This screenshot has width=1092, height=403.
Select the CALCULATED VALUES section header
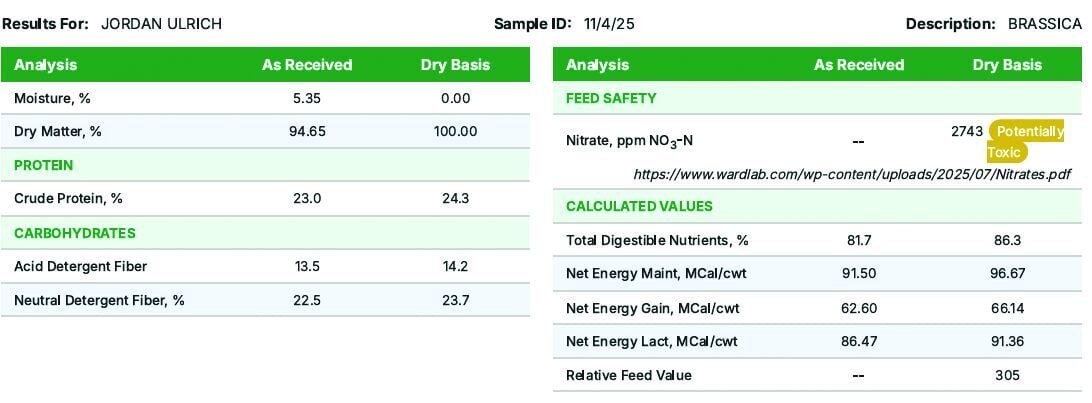click(x=639, y=206)
